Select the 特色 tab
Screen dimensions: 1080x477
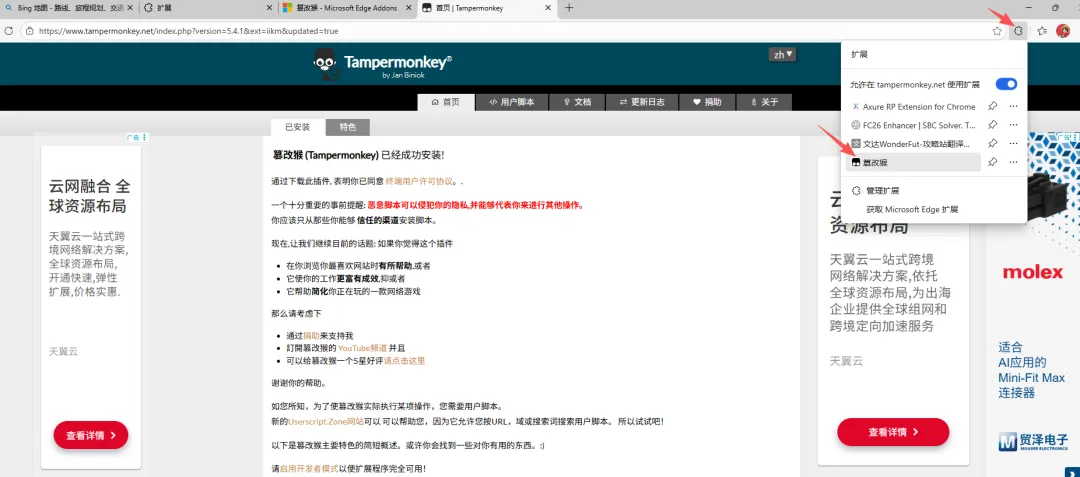[348, 127]
